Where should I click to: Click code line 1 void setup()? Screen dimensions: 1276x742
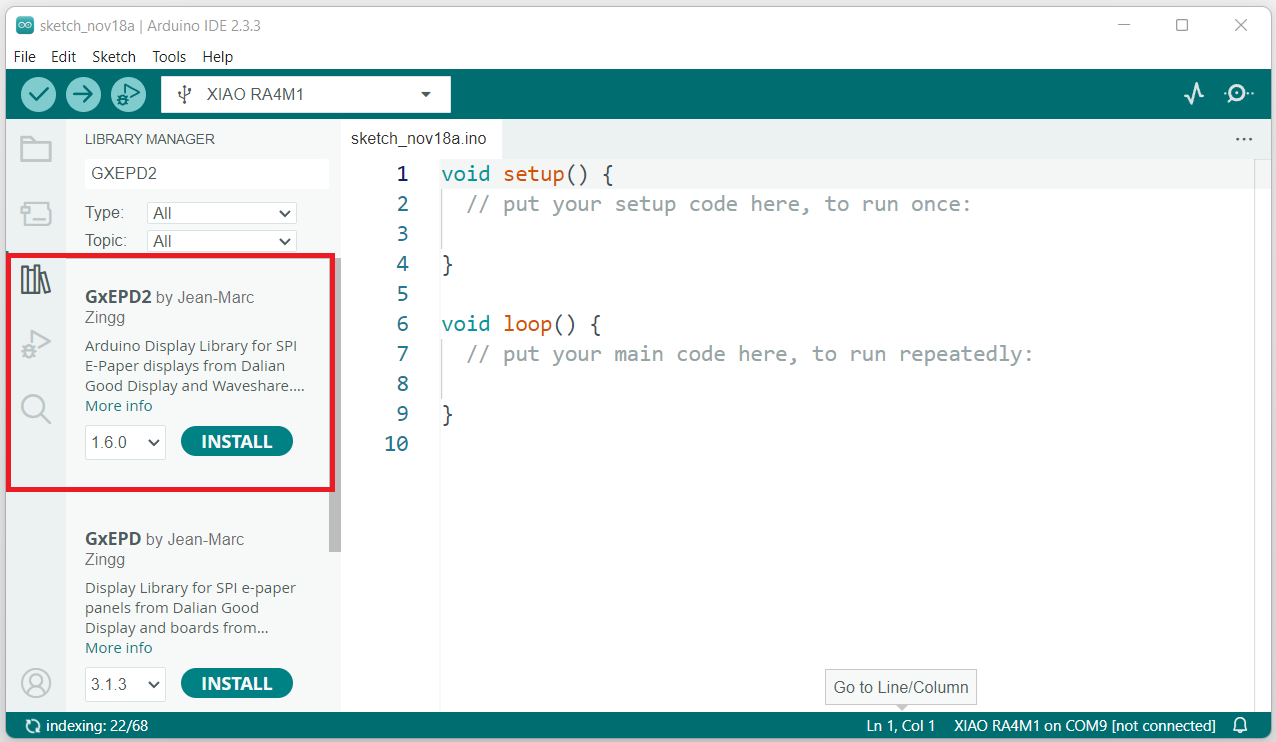pos(526,174)
